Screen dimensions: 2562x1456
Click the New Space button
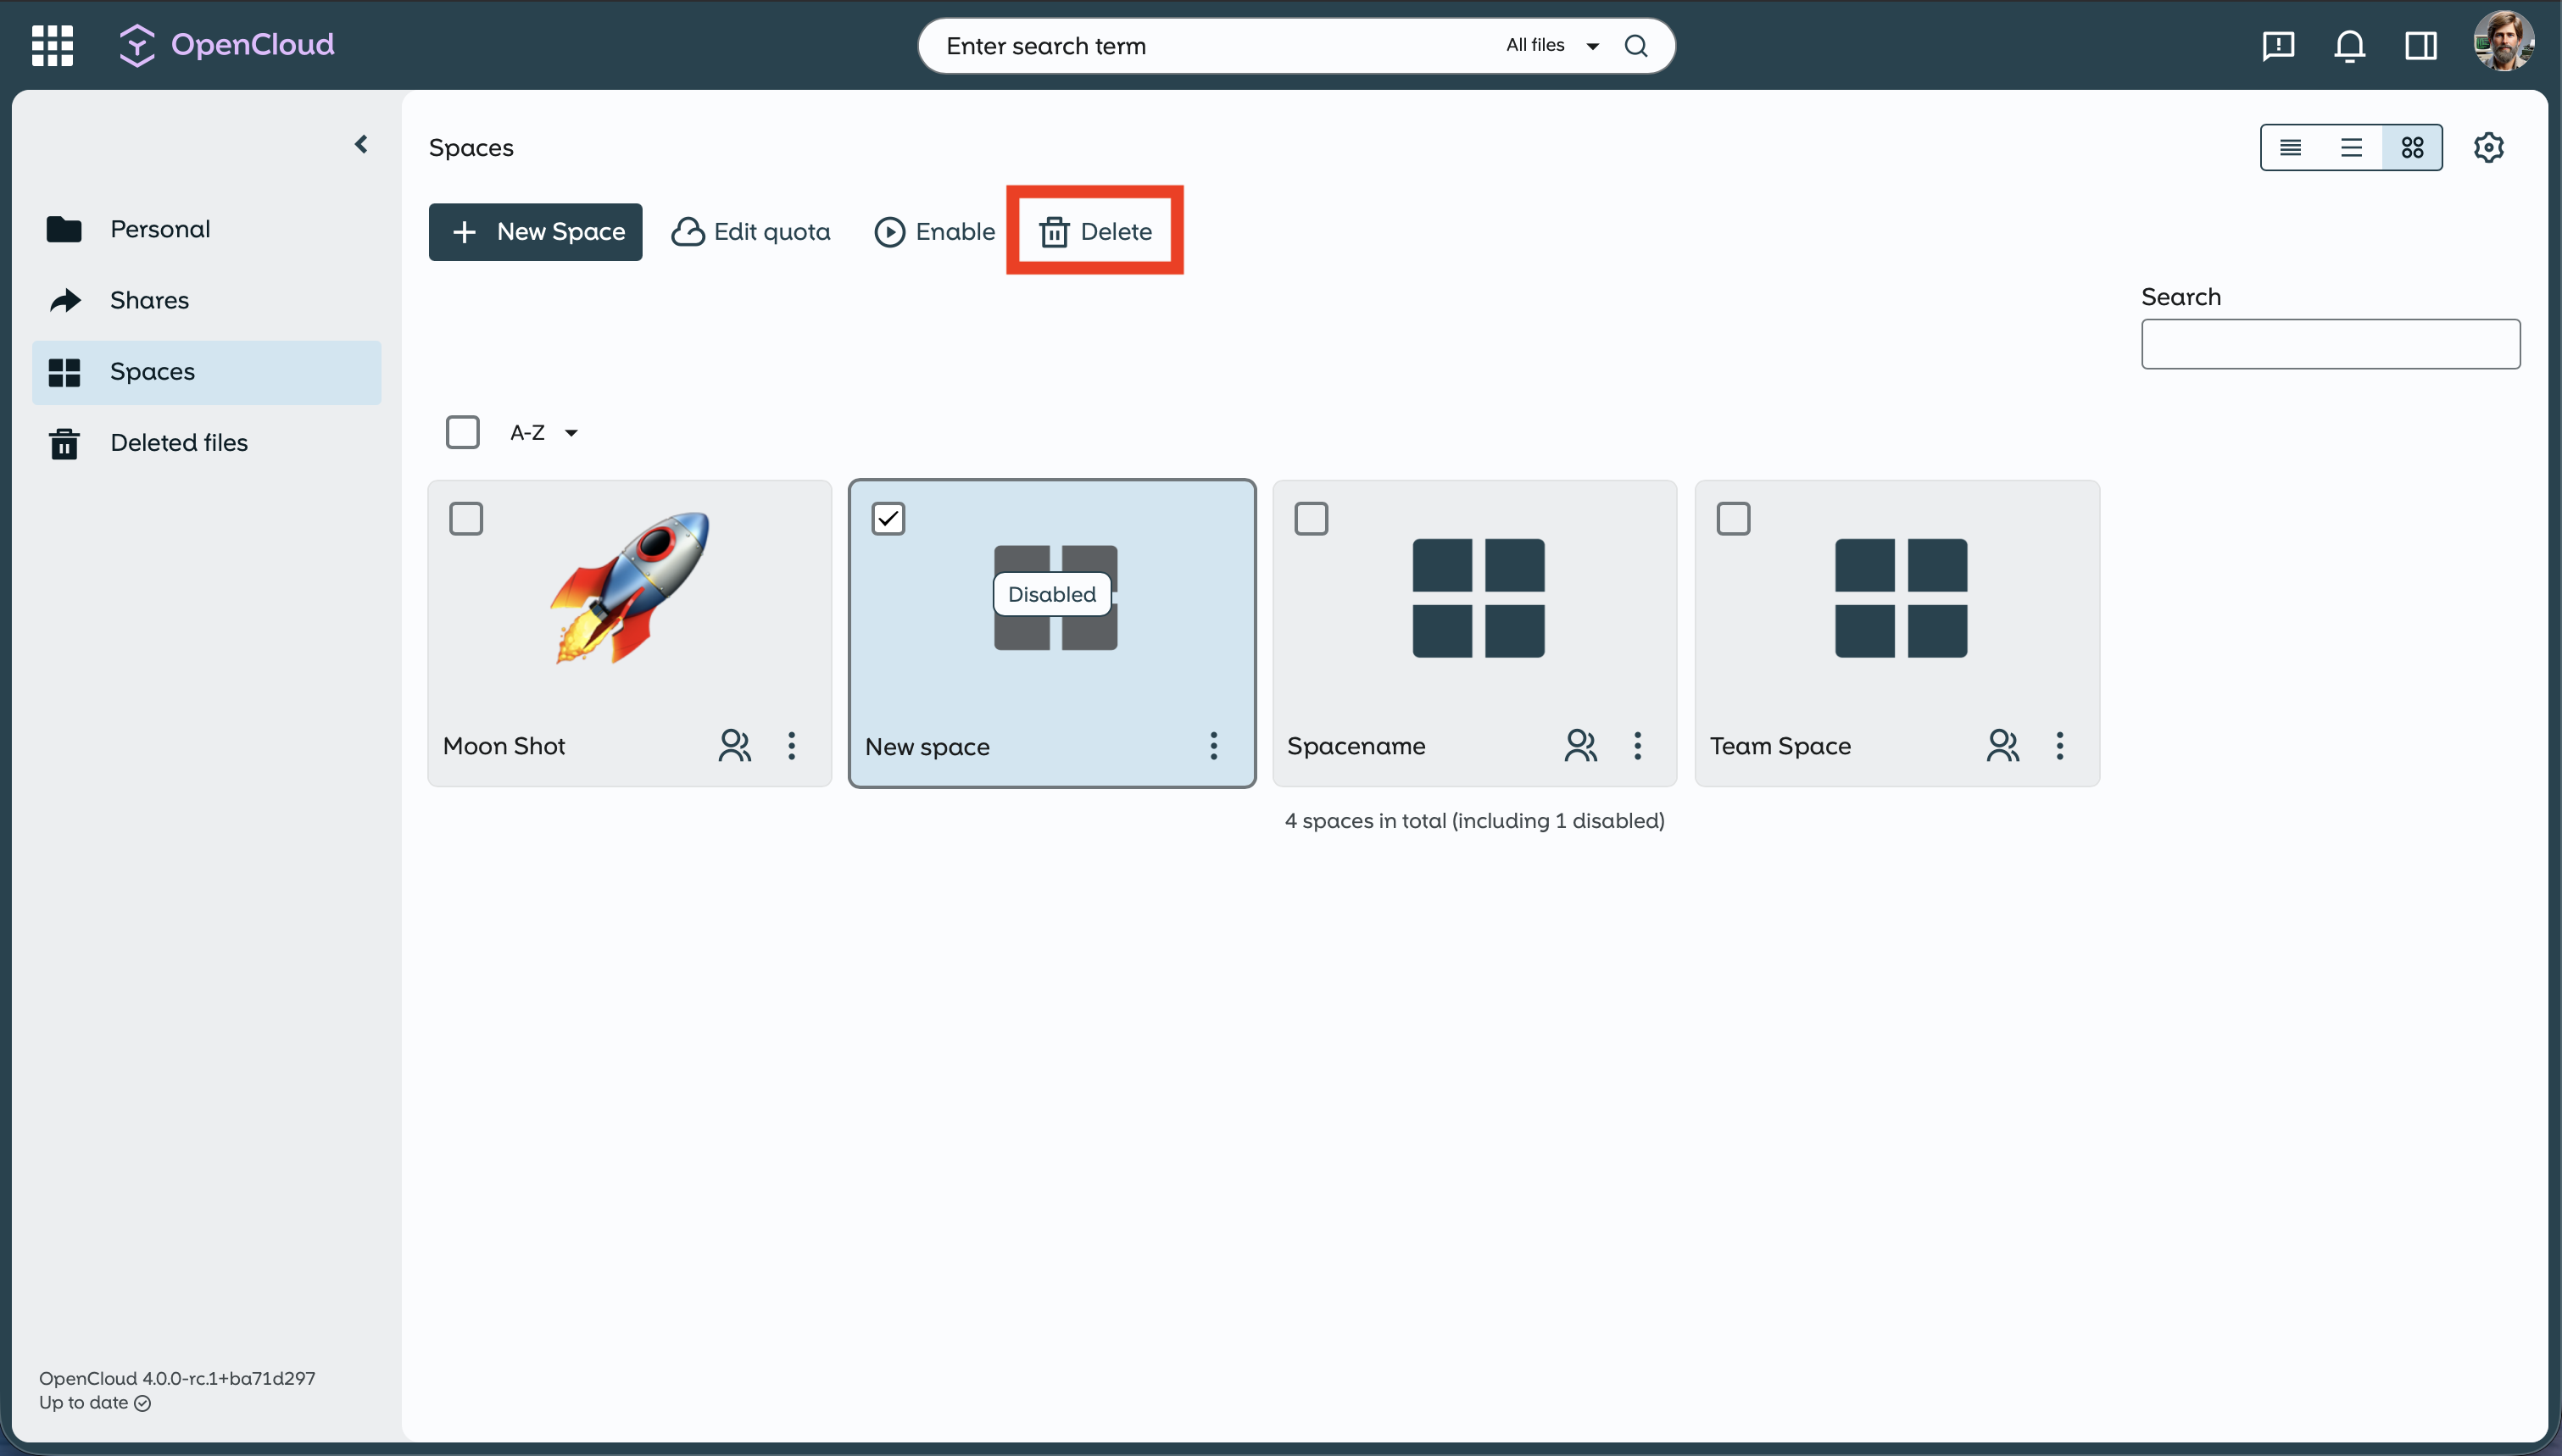coord(535,231)
